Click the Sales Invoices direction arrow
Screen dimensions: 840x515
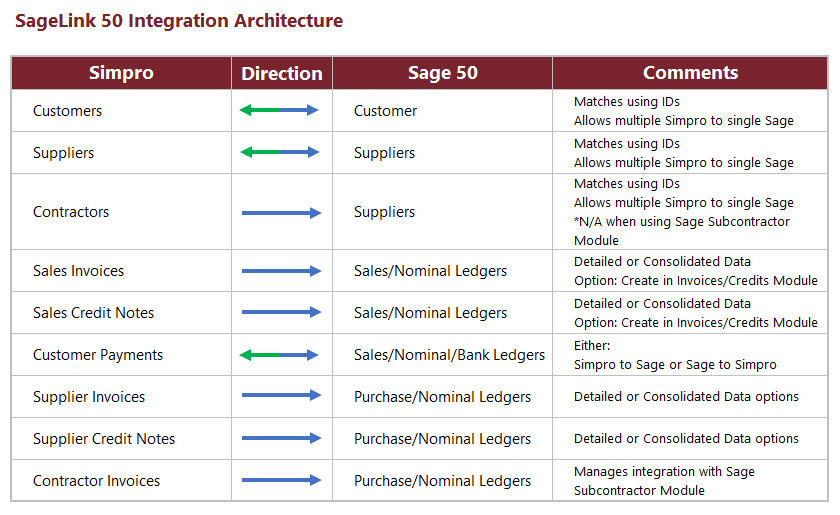[281, 271]
